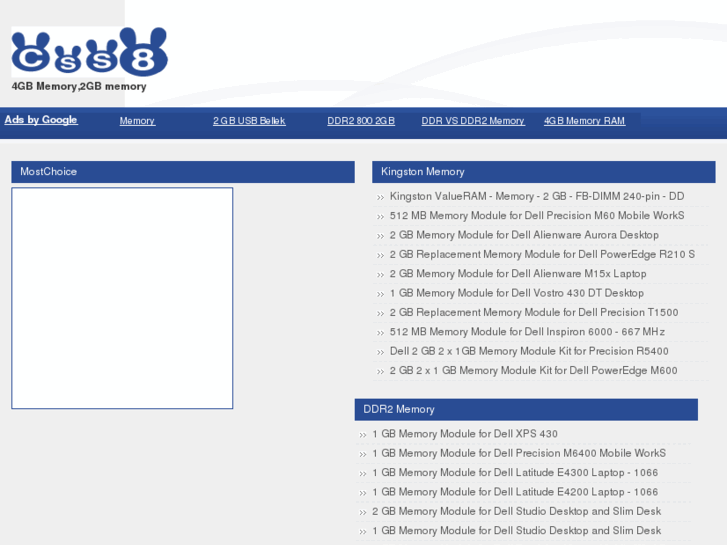Open 2 GB Module for Alienware M15x Laptop

pyautogui.click(x=518, y=274)
